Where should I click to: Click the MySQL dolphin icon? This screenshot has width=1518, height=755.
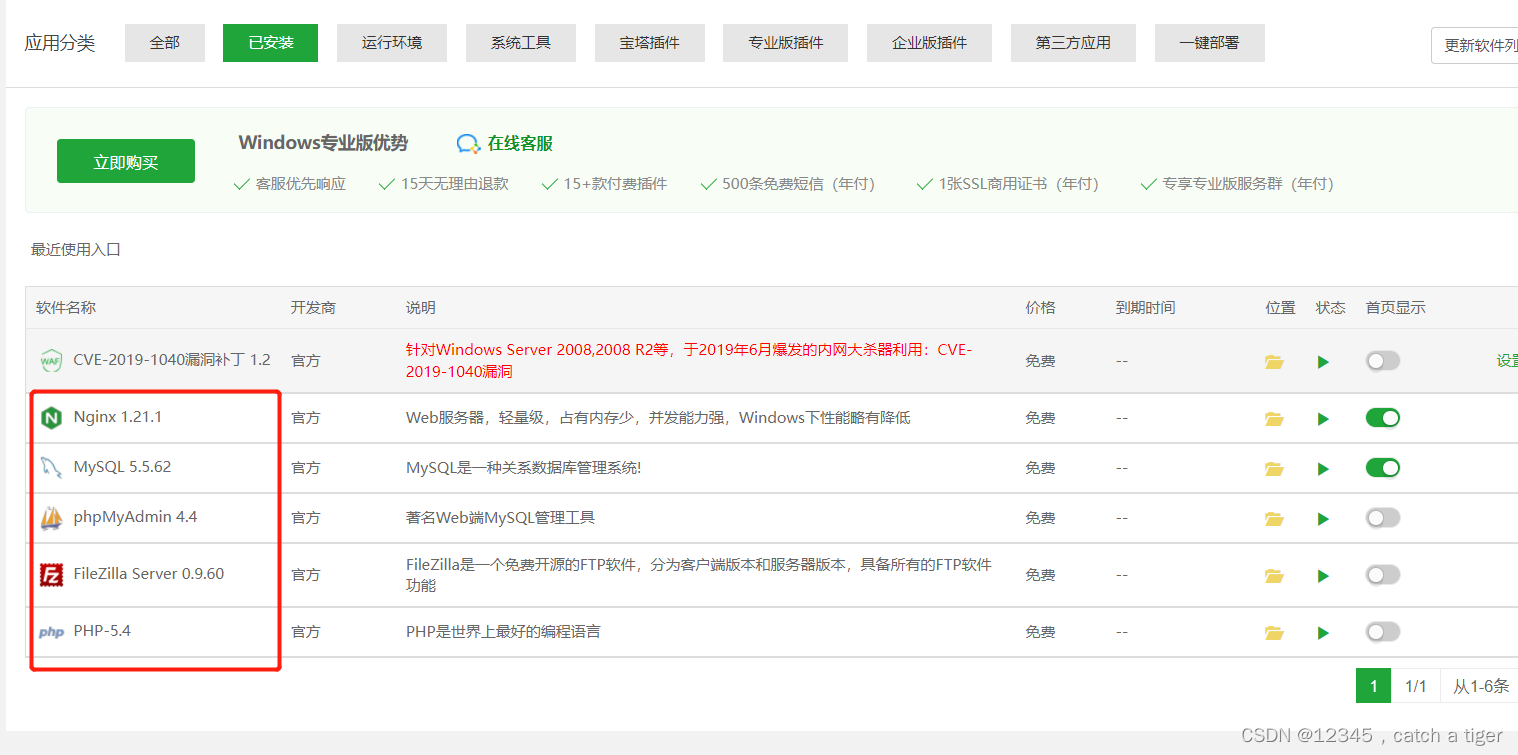pyautogui.click(x=51, y=467)
